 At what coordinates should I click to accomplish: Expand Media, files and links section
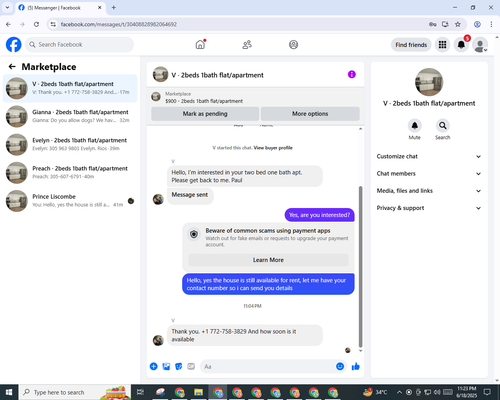click(429, 191)
